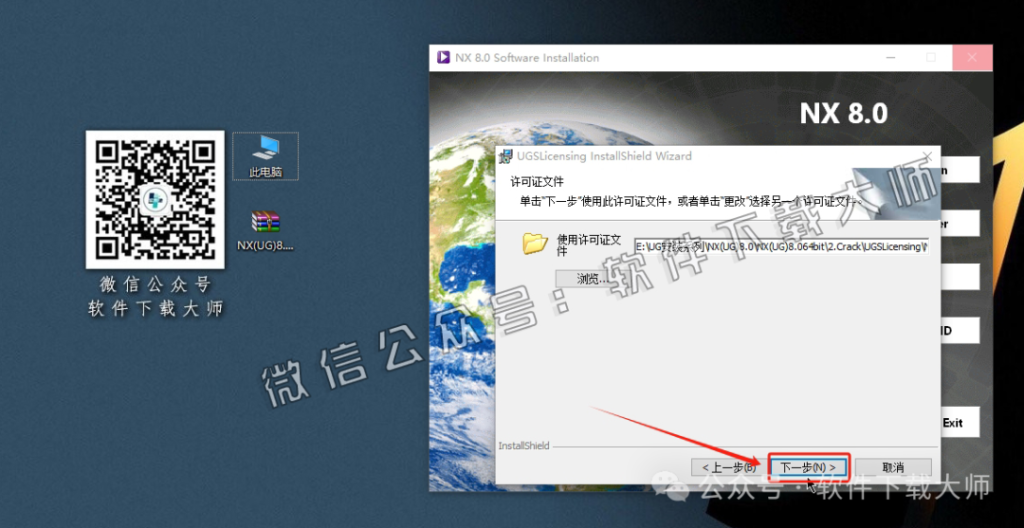
Task: Click the NX 8.0 installer title icon
Action: [x=443, y=58]
